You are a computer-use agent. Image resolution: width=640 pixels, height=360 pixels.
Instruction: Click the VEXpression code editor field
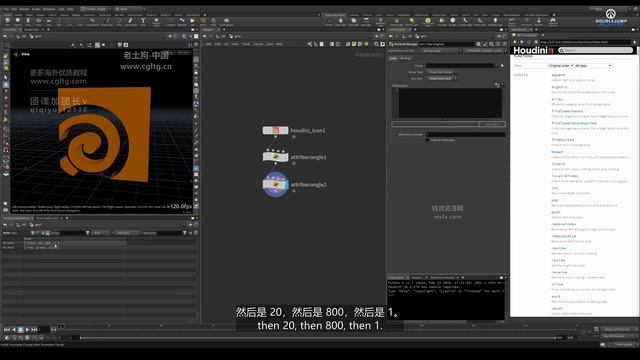click(x=449, y=104)
